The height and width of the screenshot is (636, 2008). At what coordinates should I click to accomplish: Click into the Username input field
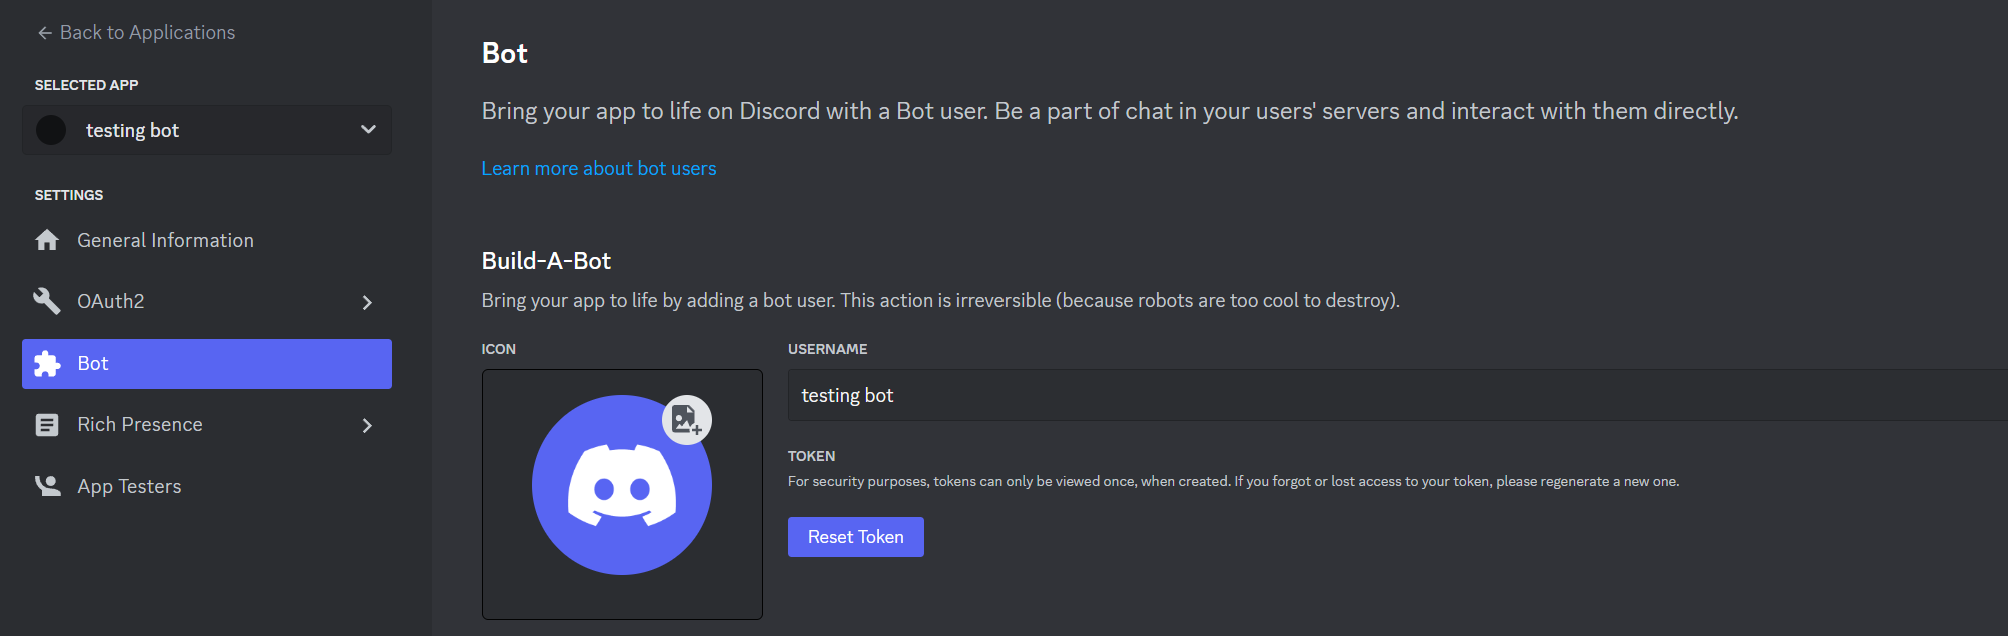click(x=1398, y=395)
